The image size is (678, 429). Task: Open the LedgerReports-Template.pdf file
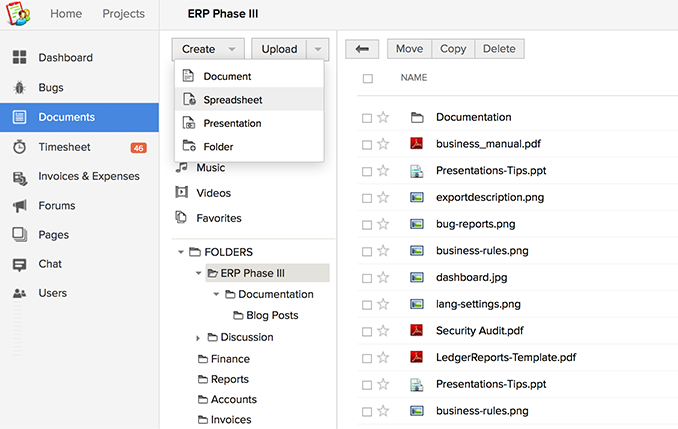(506, 357)
